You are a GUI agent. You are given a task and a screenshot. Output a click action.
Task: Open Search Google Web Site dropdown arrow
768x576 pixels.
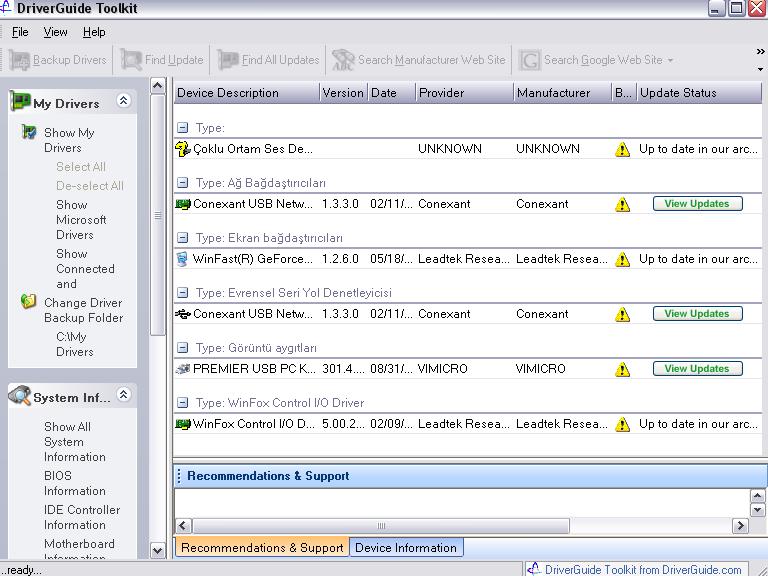point(670,60)
